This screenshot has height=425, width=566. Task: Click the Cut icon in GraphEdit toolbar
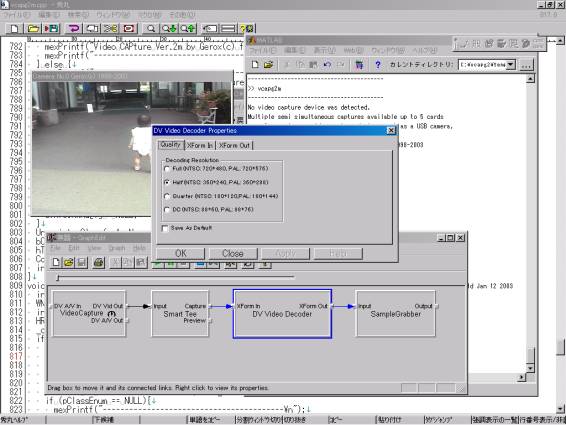[115, 262]
